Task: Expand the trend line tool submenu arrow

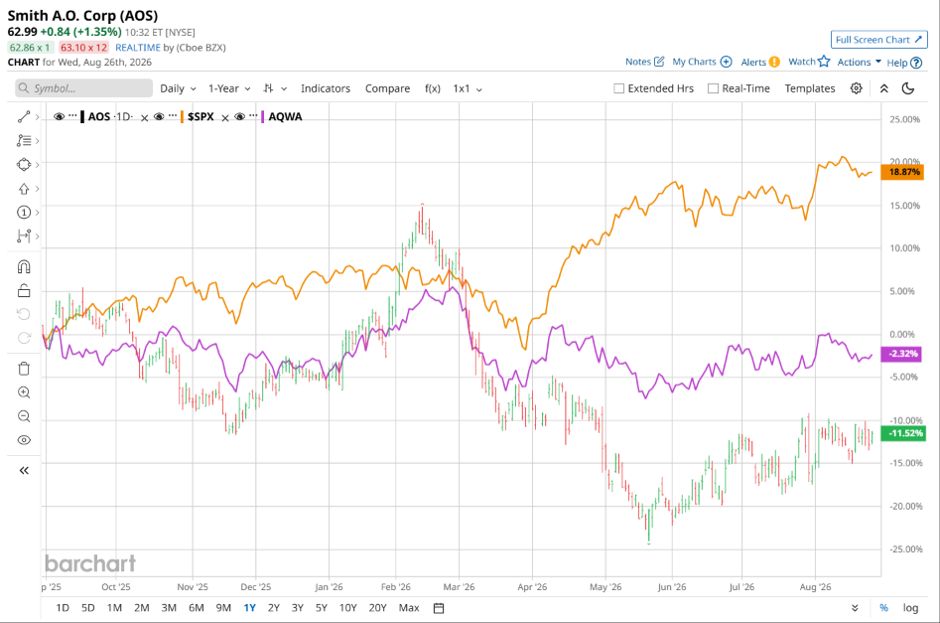Action: pyautogui.click(x=37, y=117)
